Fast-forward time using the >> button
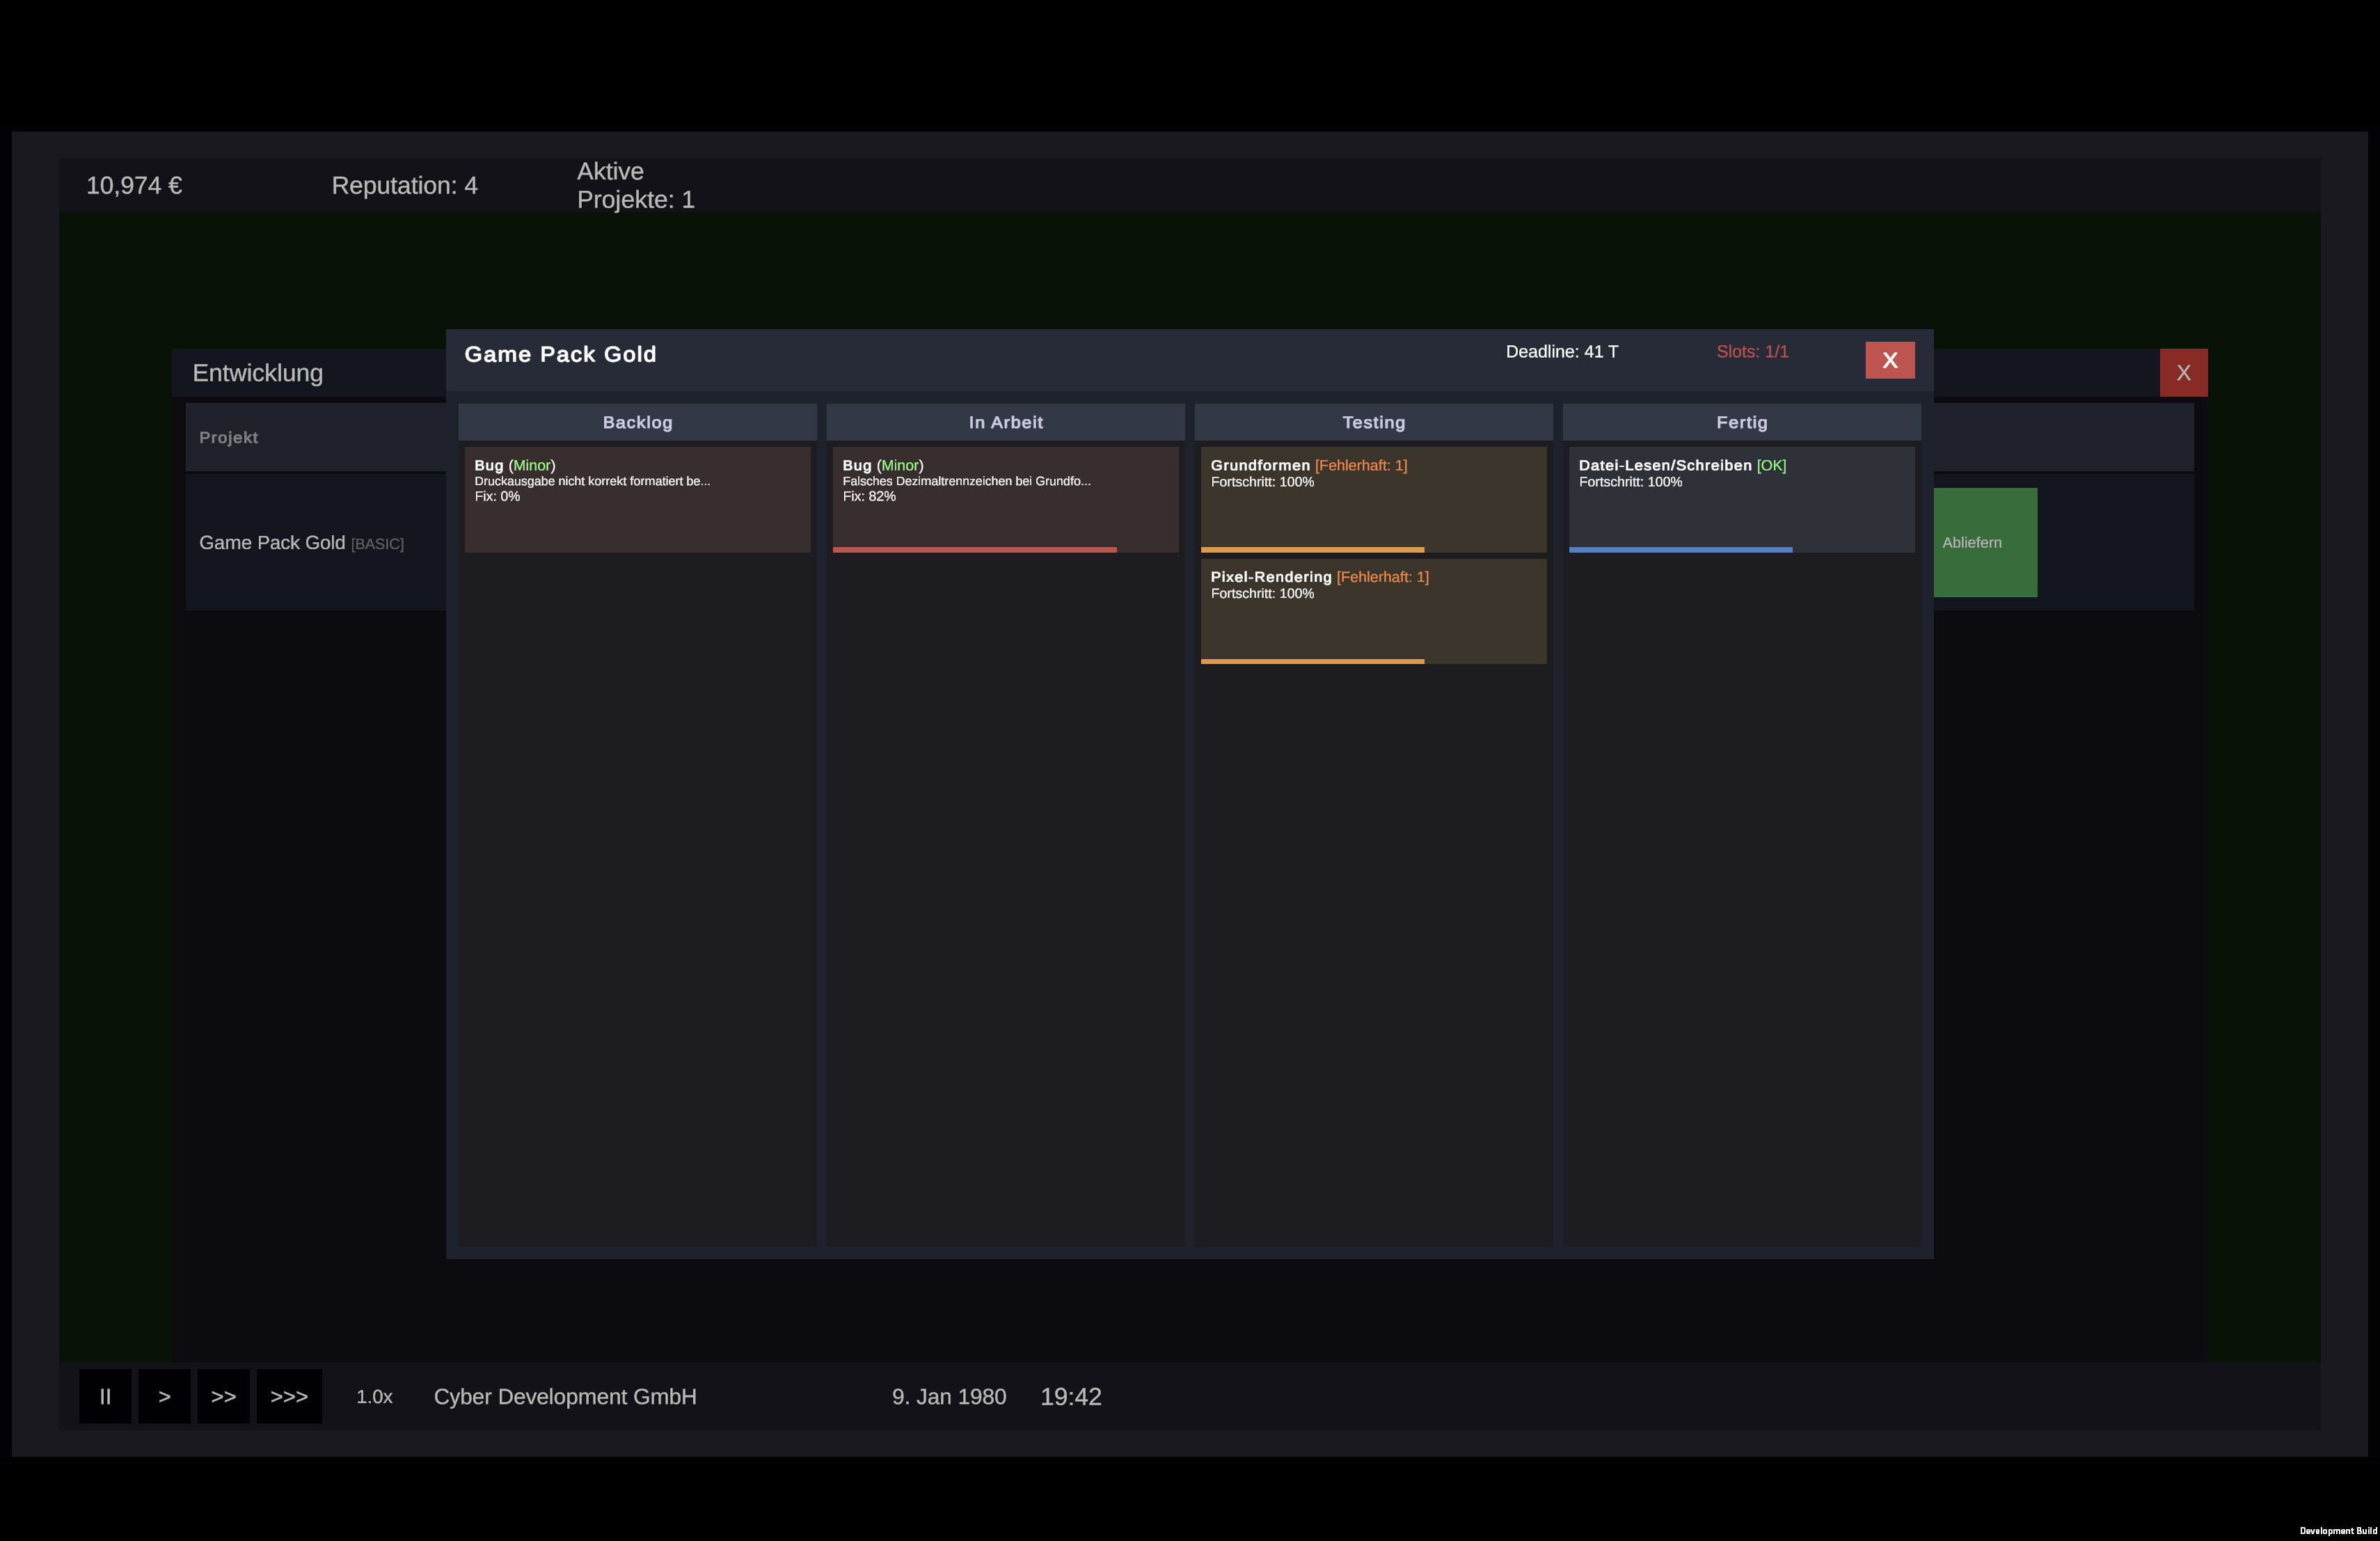2380x1541 pixels. tap(224, 1396)
